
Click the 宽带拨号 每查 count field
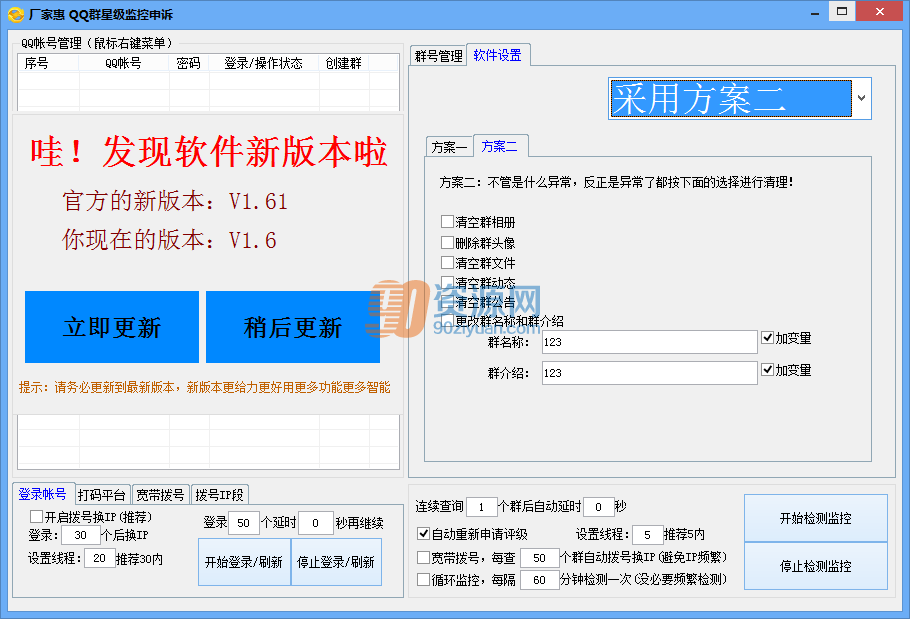[x=539, y=558]
